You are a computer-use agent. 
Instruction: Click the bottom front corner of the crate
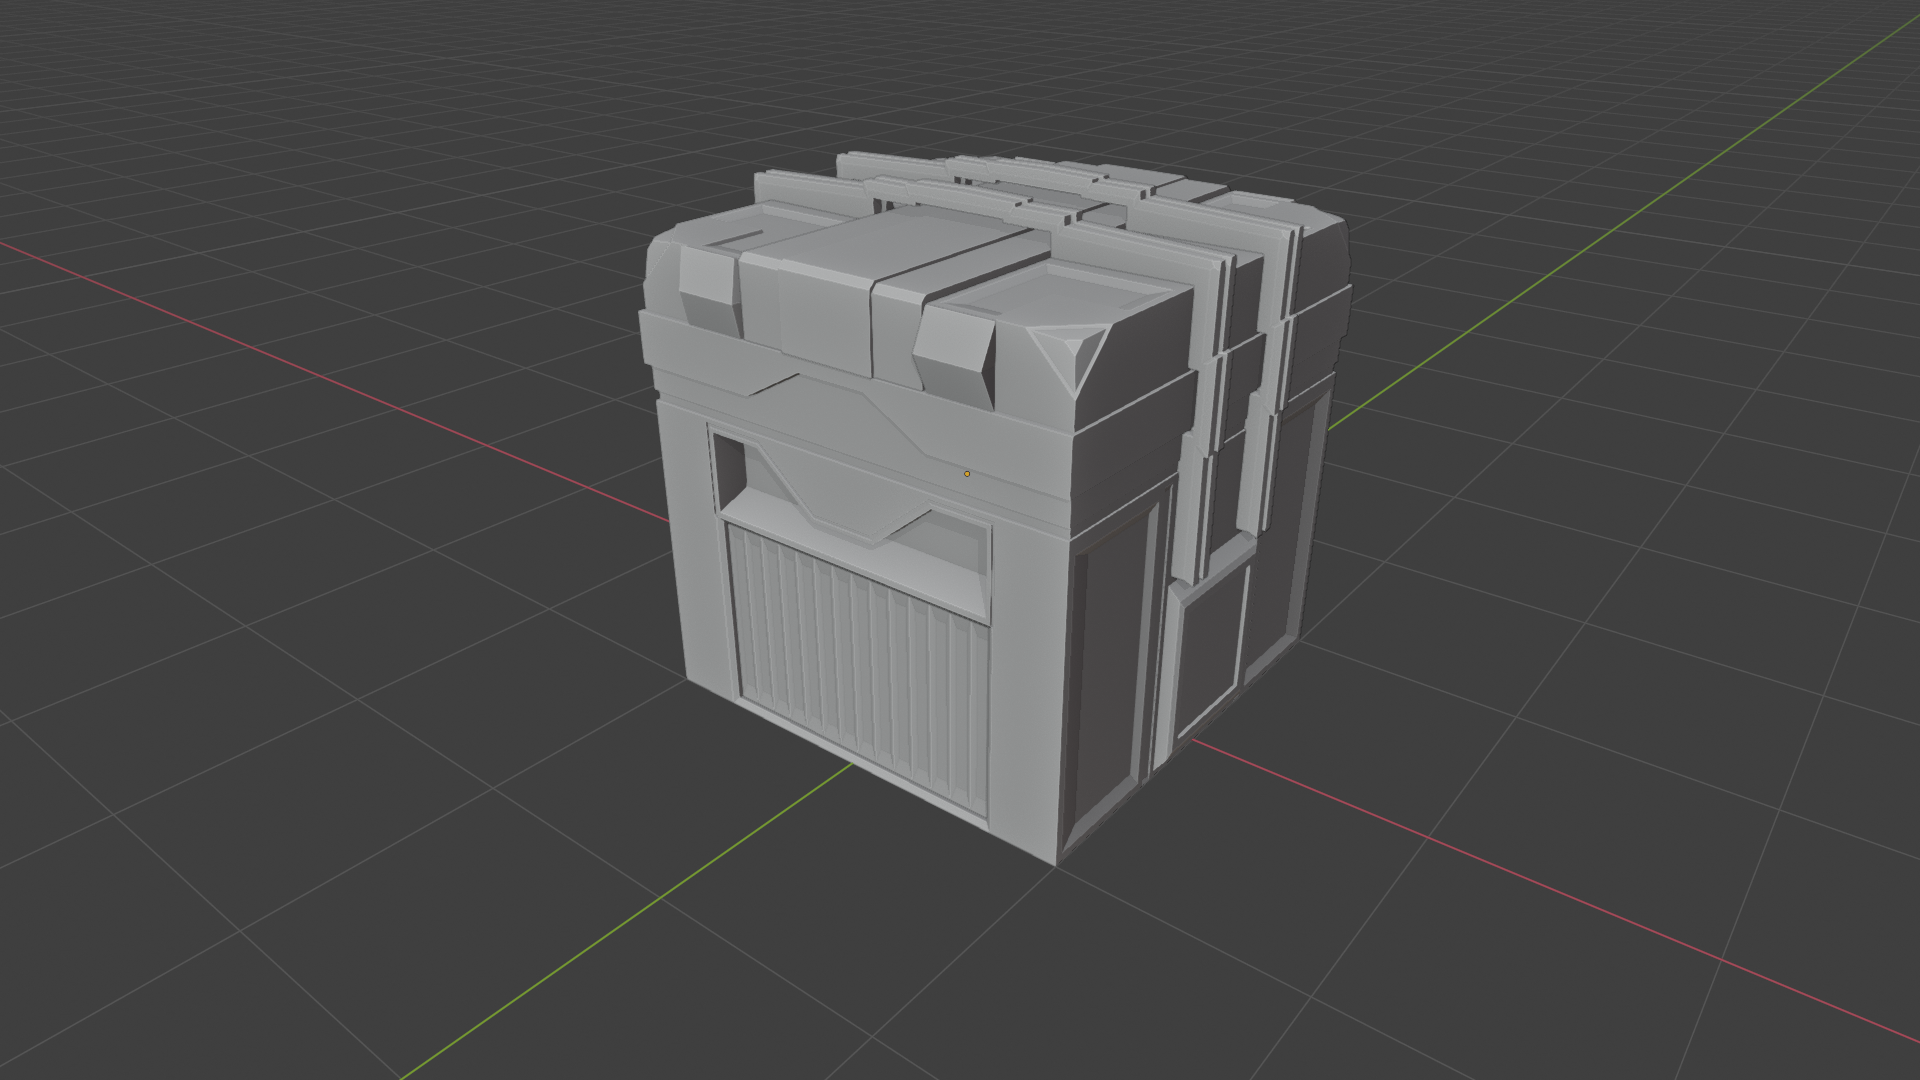(1056, 862)
